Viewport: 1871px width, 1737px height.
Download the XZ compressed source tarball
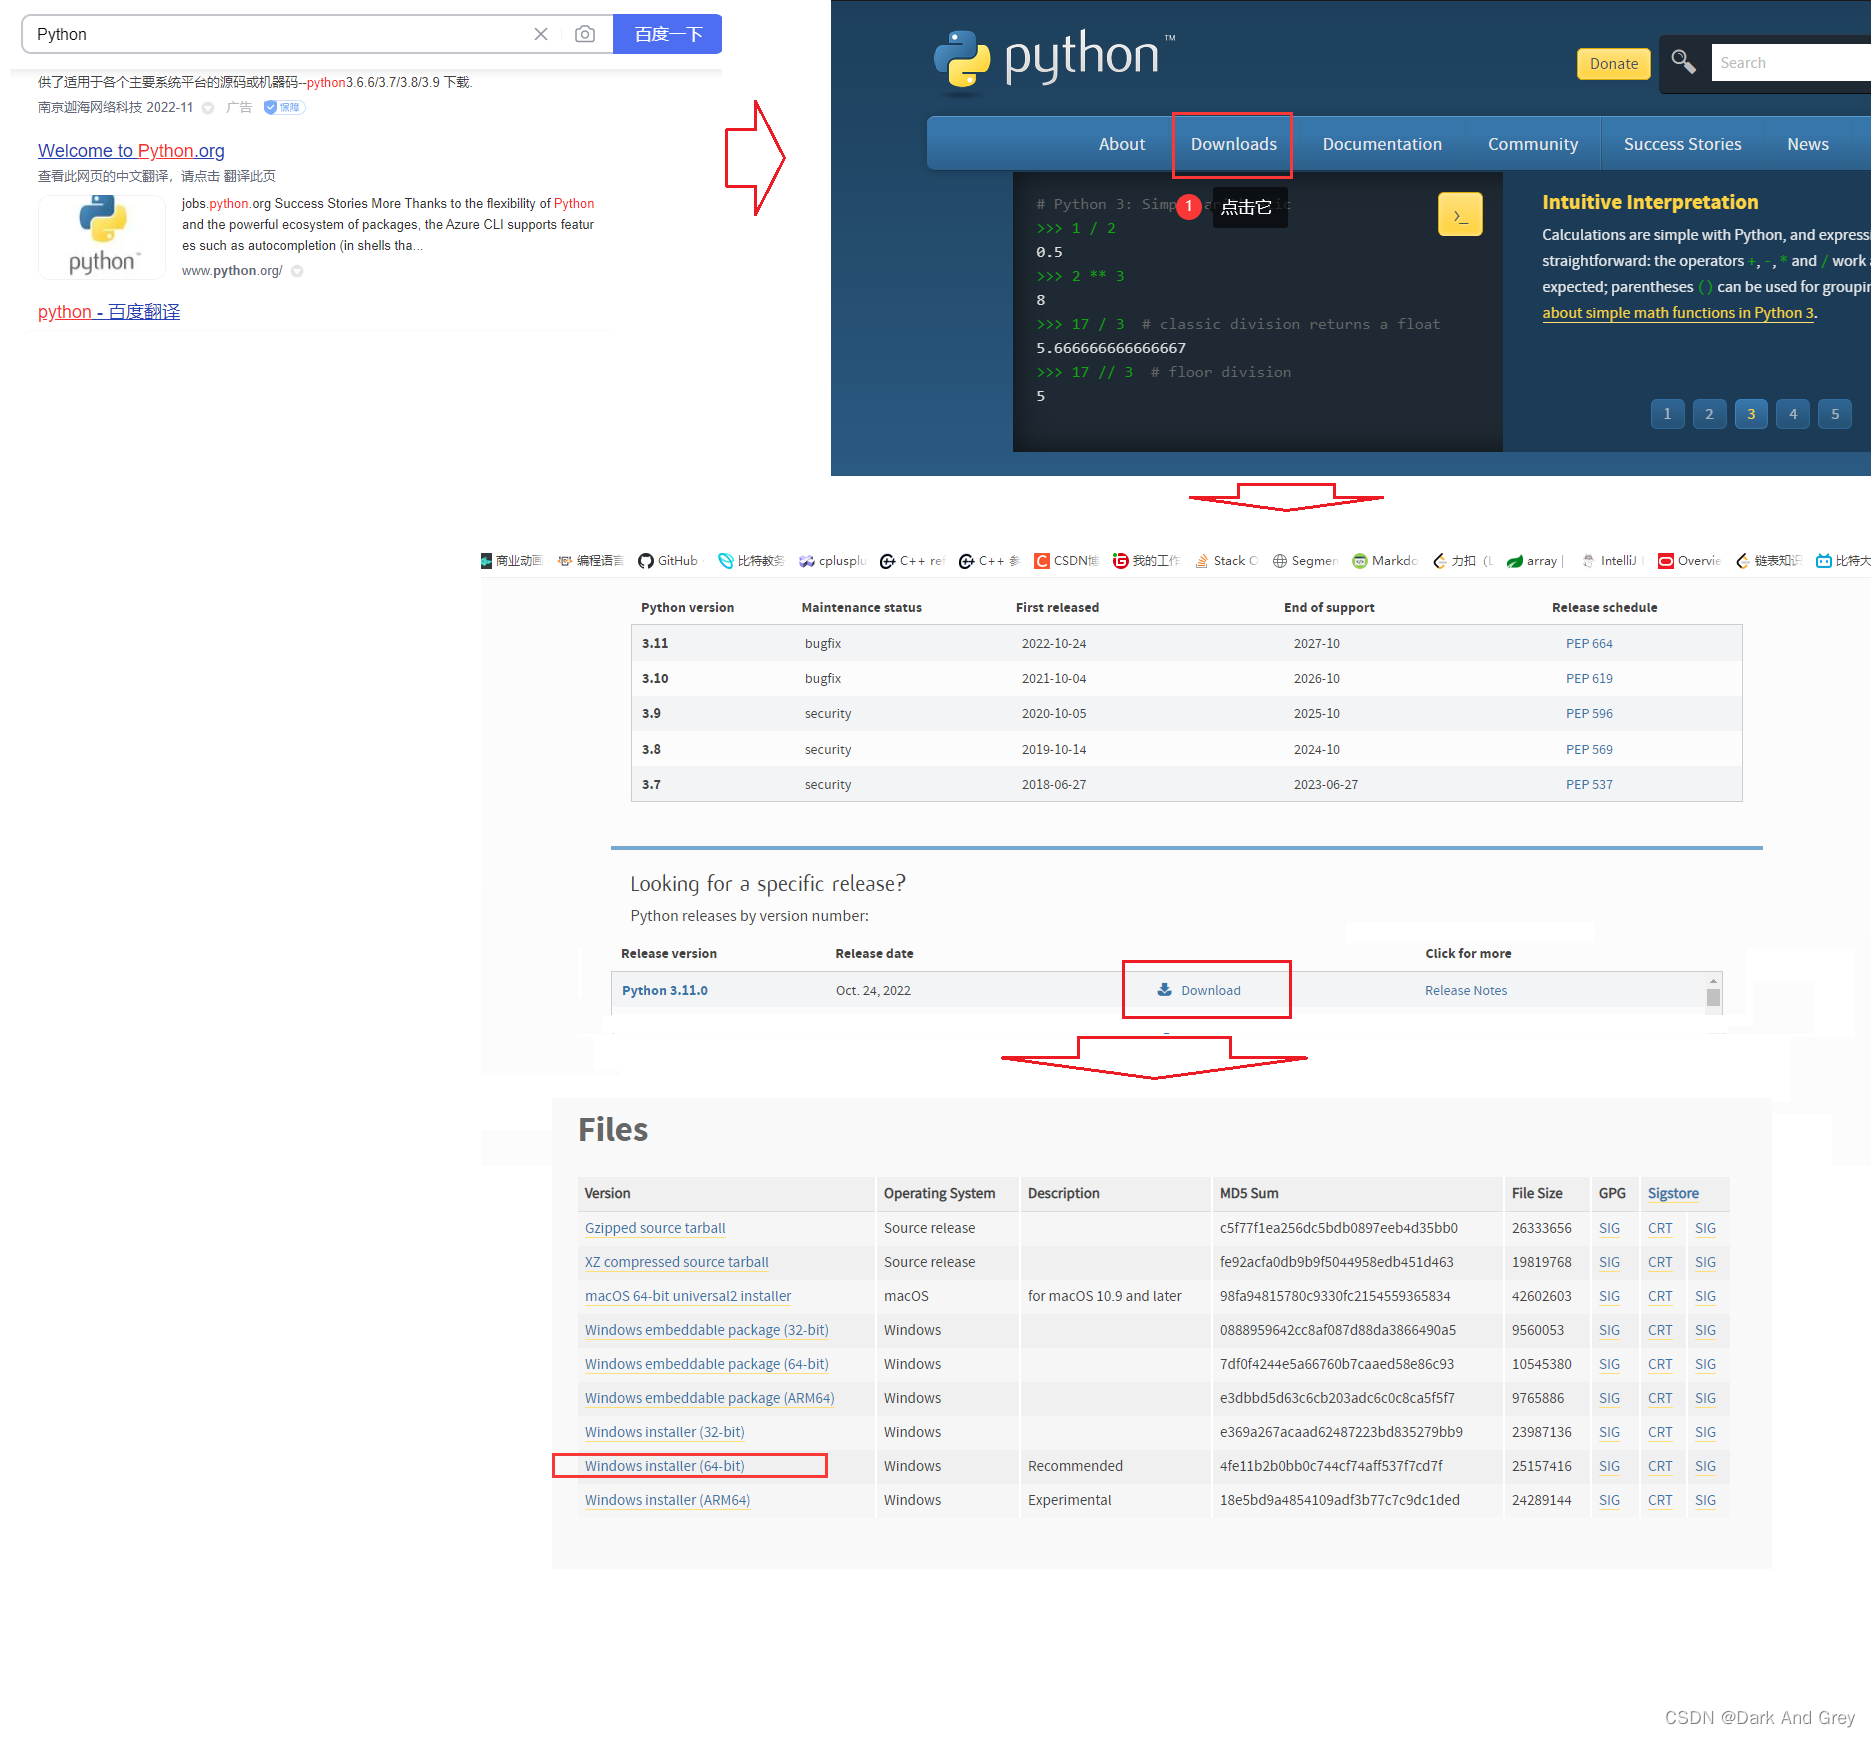coord(677,1262)
